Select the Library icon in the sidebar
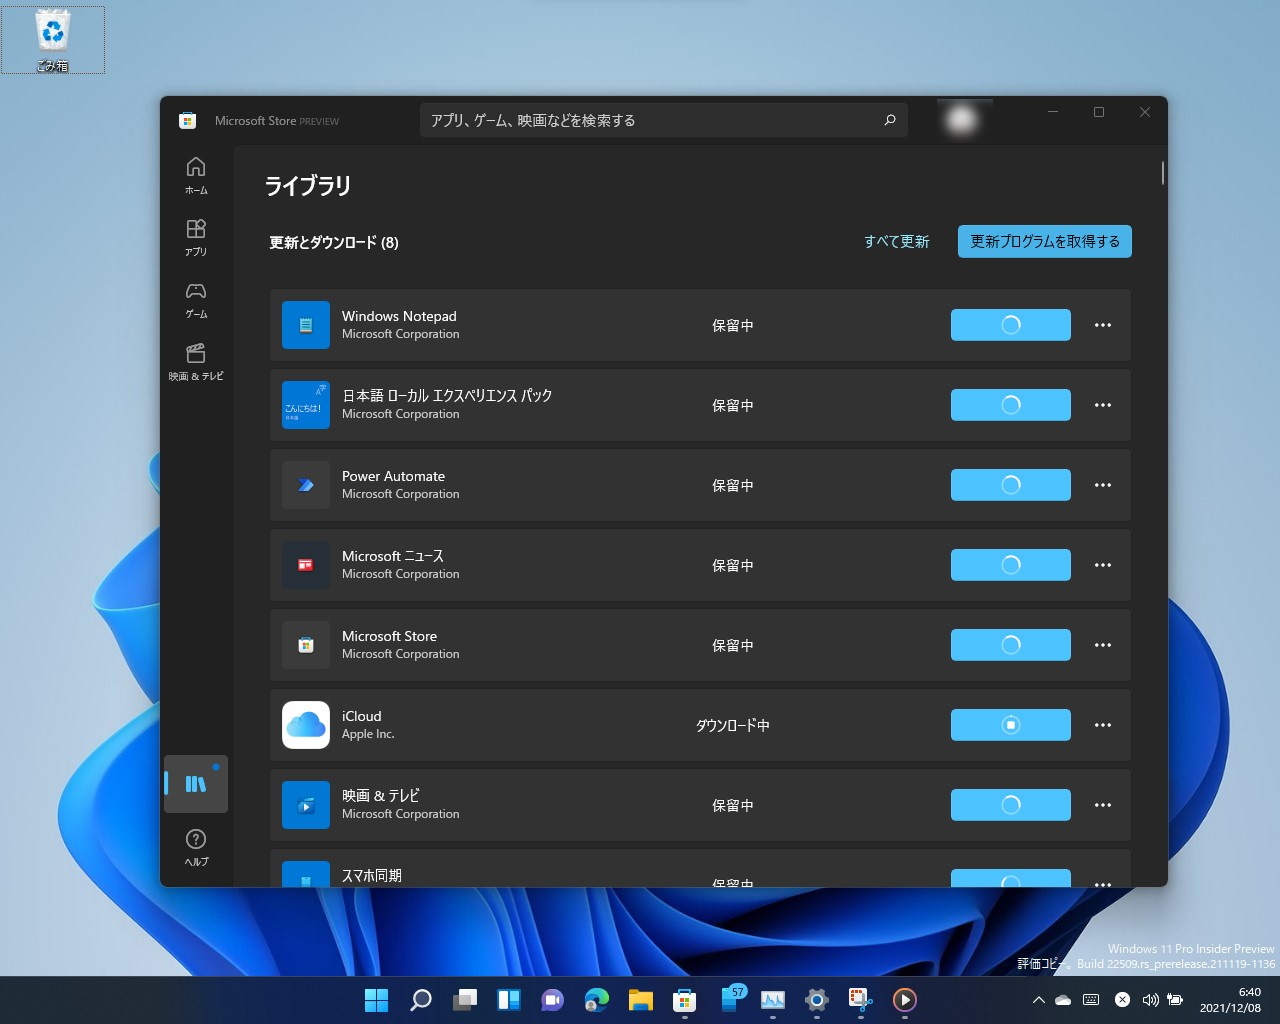 [196, 784]
